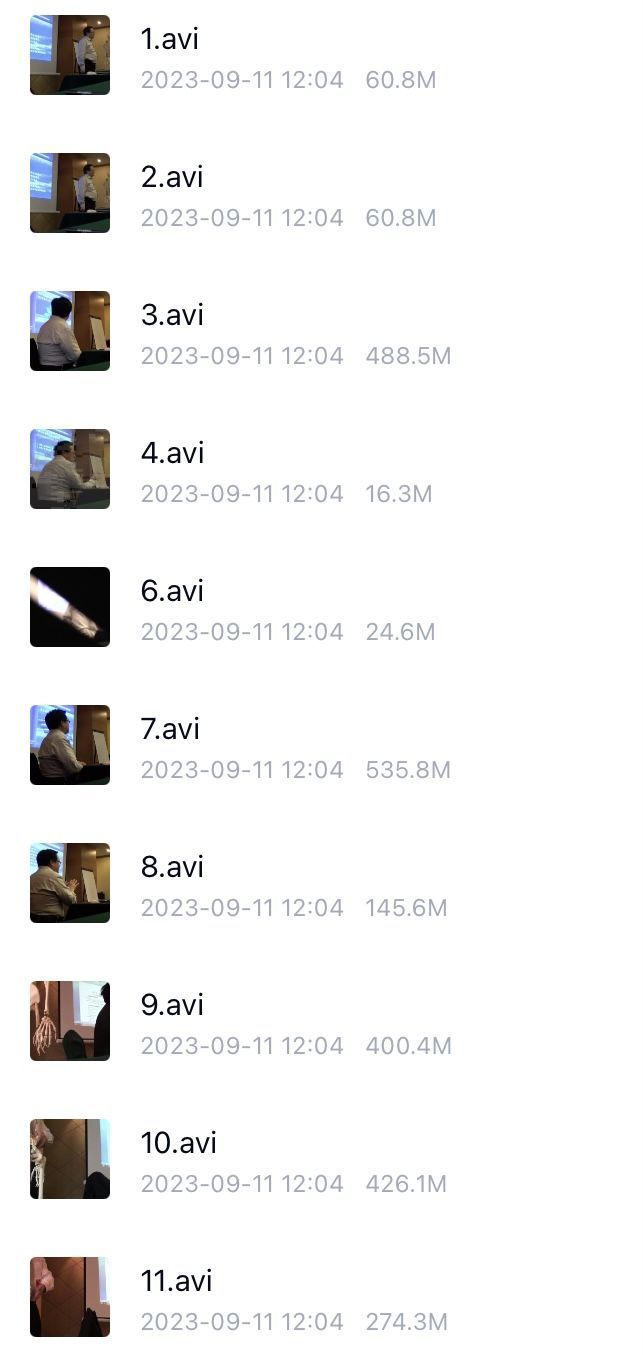Open the 6.avi file entry
Viewport: 643px width, 1355px height.
pyautogui.click(x=172, y=591)
